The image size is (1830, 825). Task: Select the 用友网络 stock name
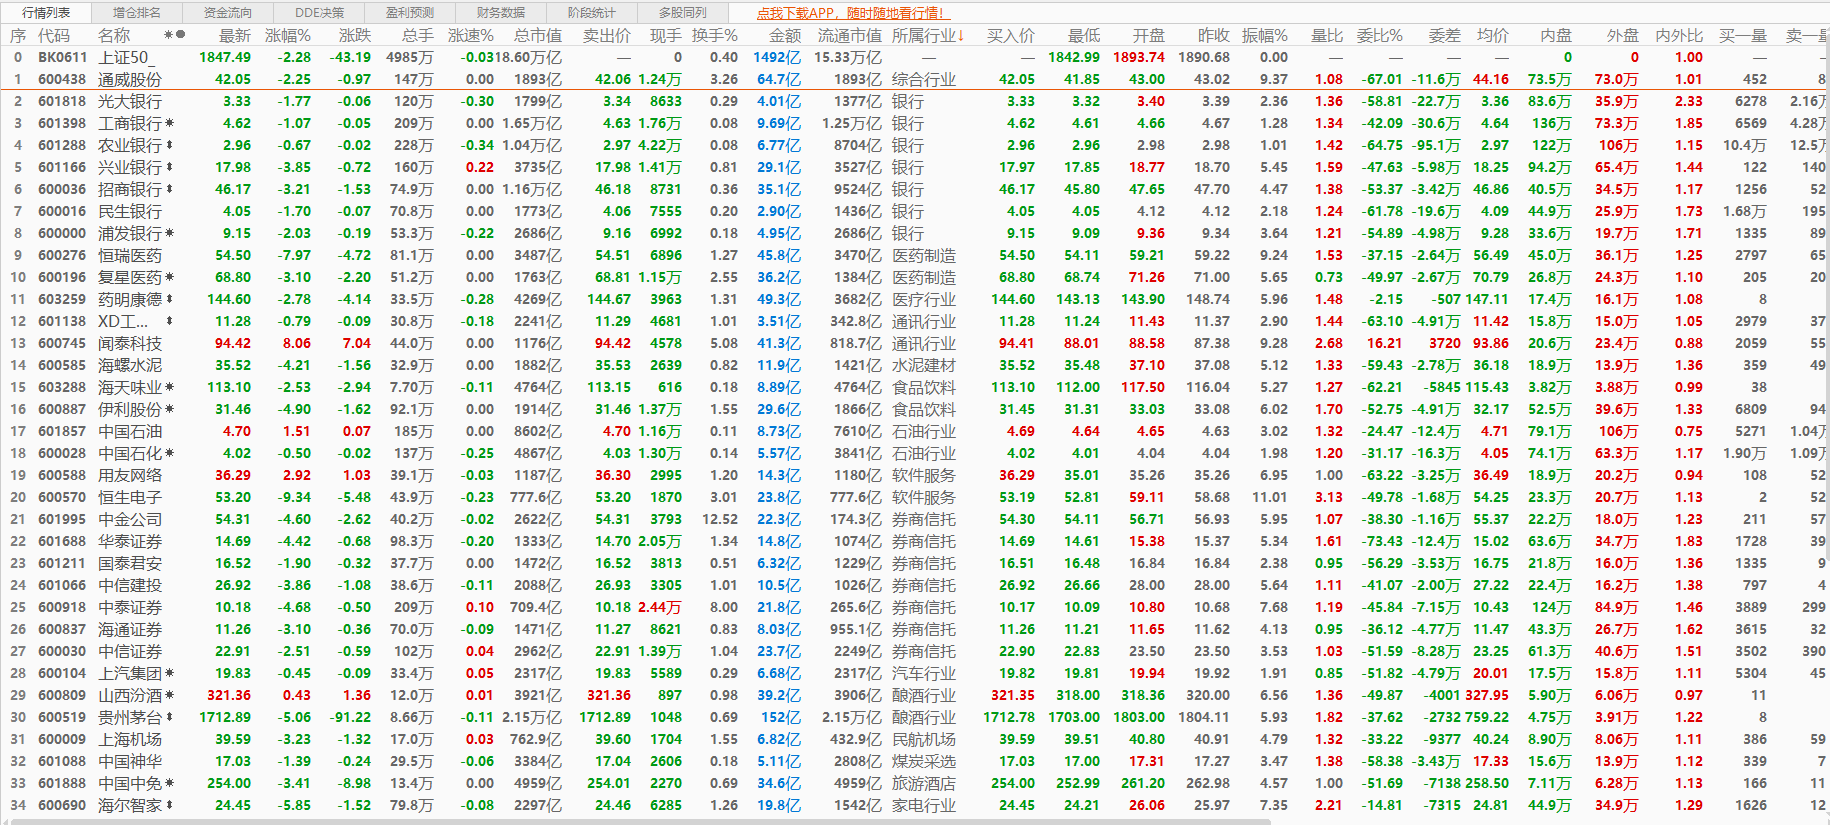[x=130, y=475]
